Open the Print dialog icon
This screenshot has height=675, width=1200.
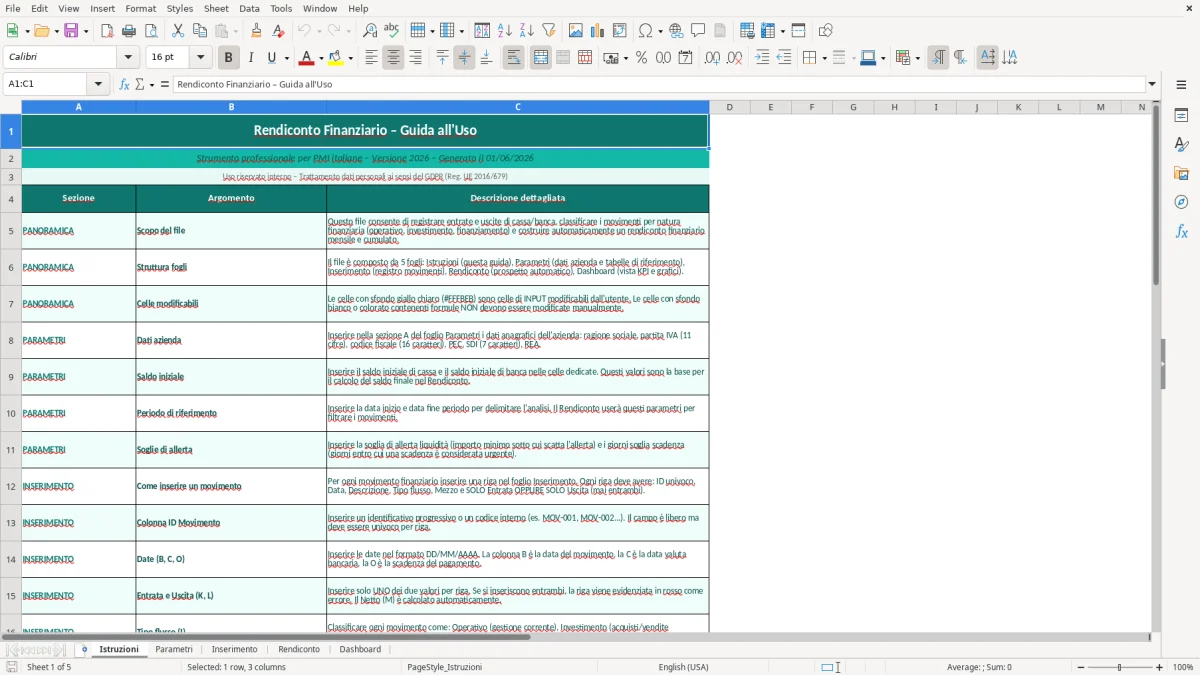point(128,31)
